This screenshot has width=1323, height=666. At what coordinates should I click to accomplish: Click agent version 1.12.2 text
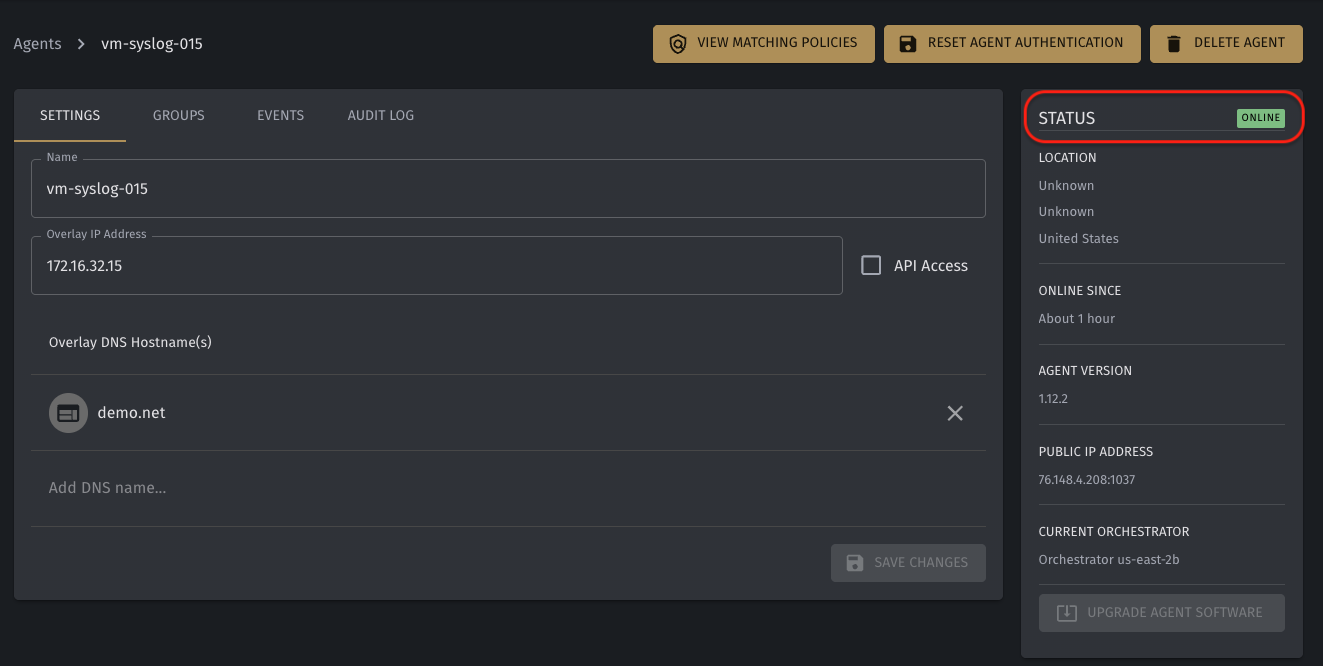pos(1054,399)
